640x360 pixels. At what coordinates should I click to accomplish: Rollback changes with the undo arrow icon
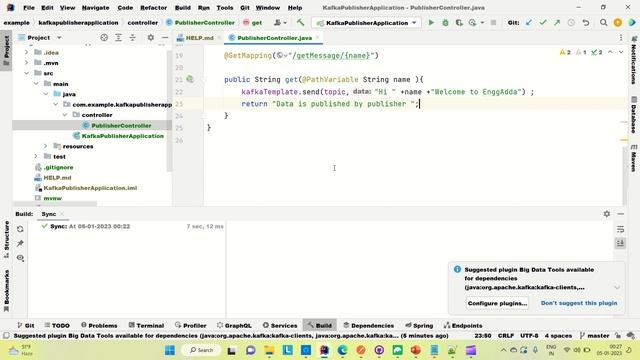(x=586, y=23)
